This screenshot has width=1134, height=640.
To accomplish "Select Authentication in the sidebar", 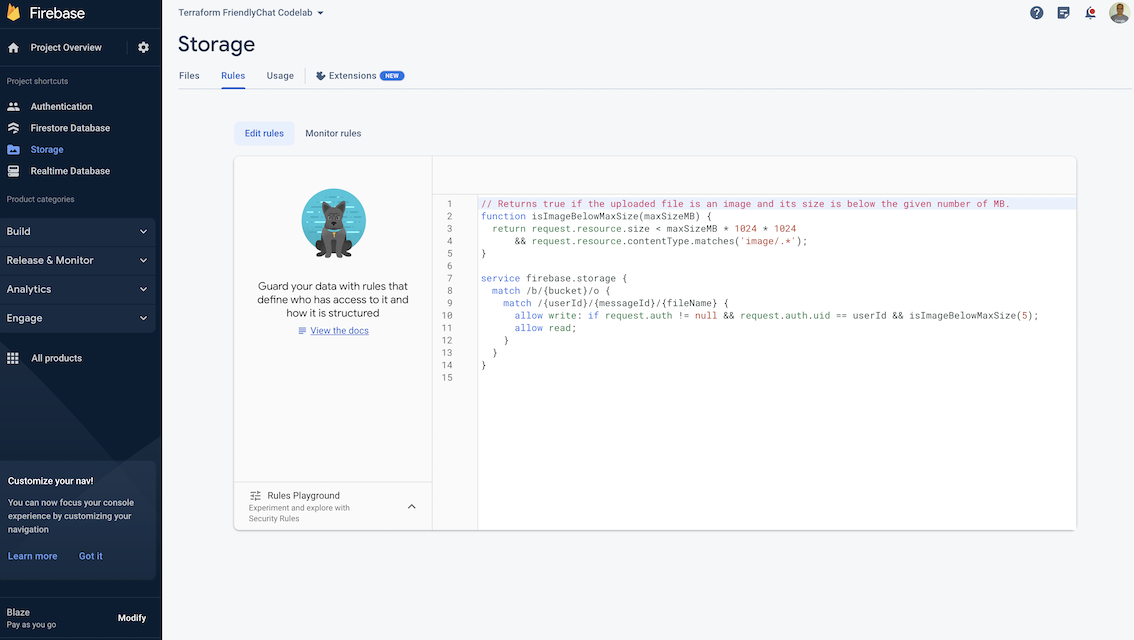I will [x=60, y=106].
